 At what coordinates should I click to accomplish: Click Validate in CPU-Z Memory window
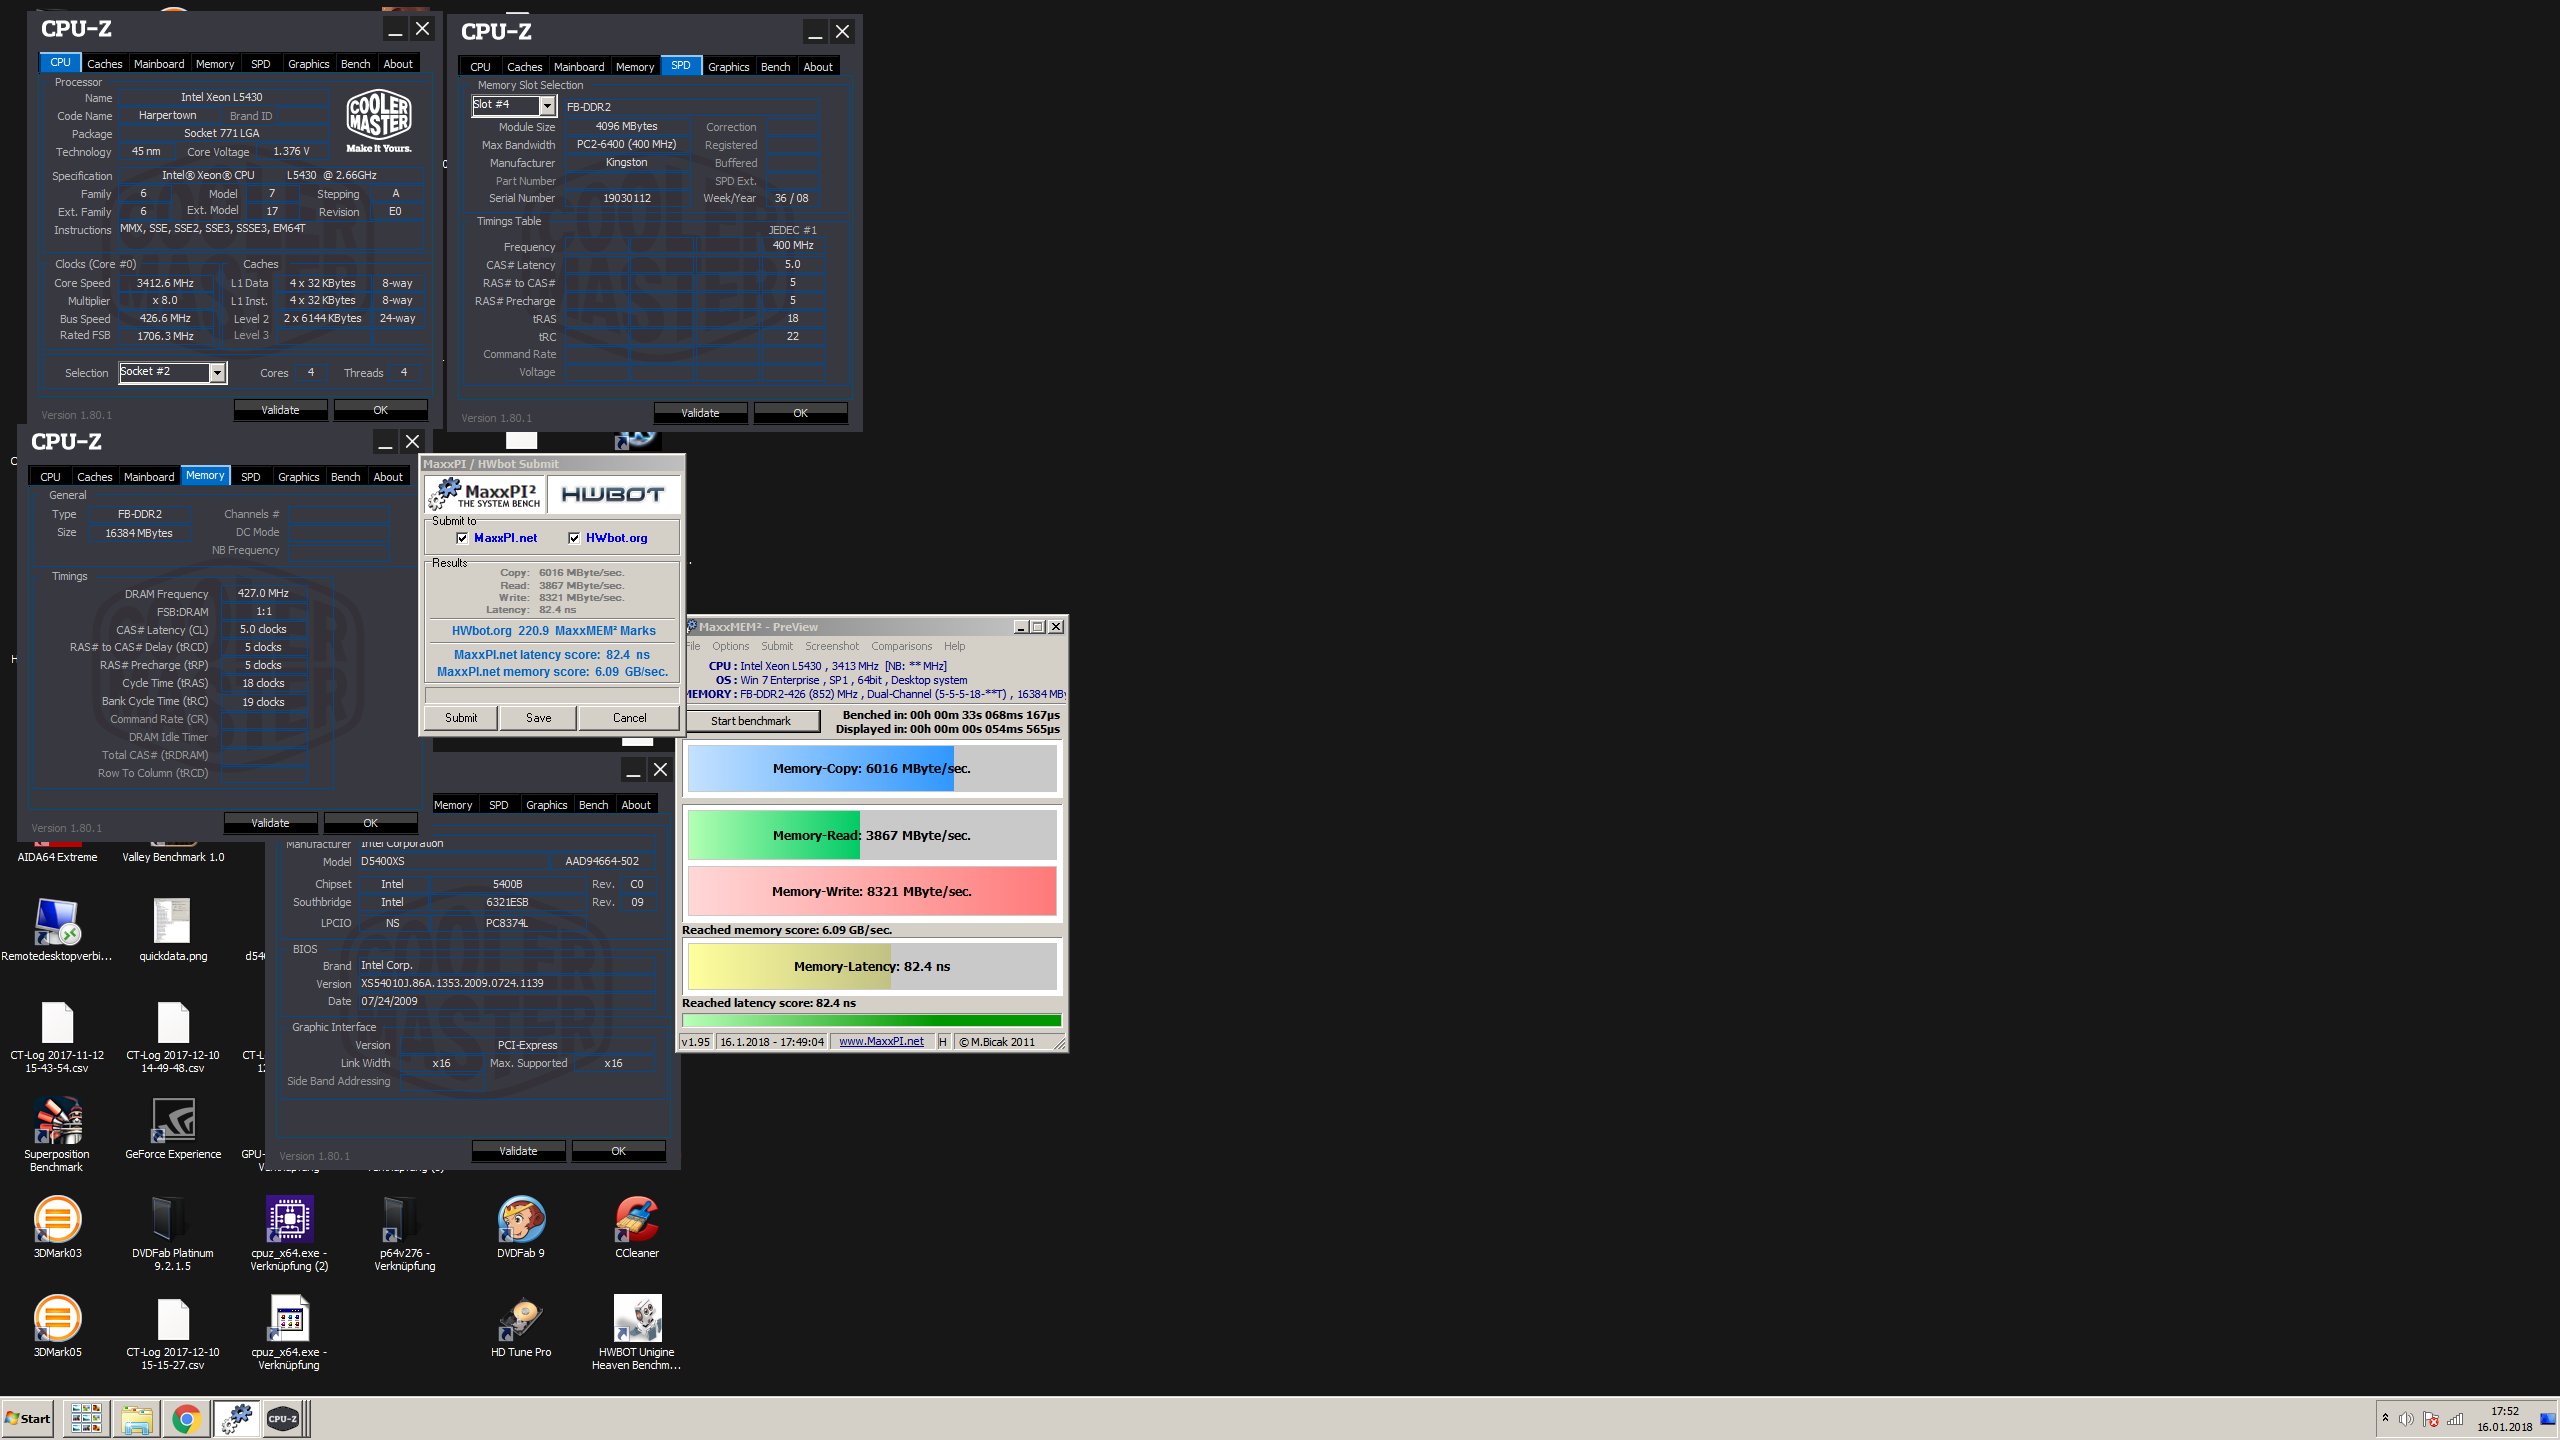271,823
